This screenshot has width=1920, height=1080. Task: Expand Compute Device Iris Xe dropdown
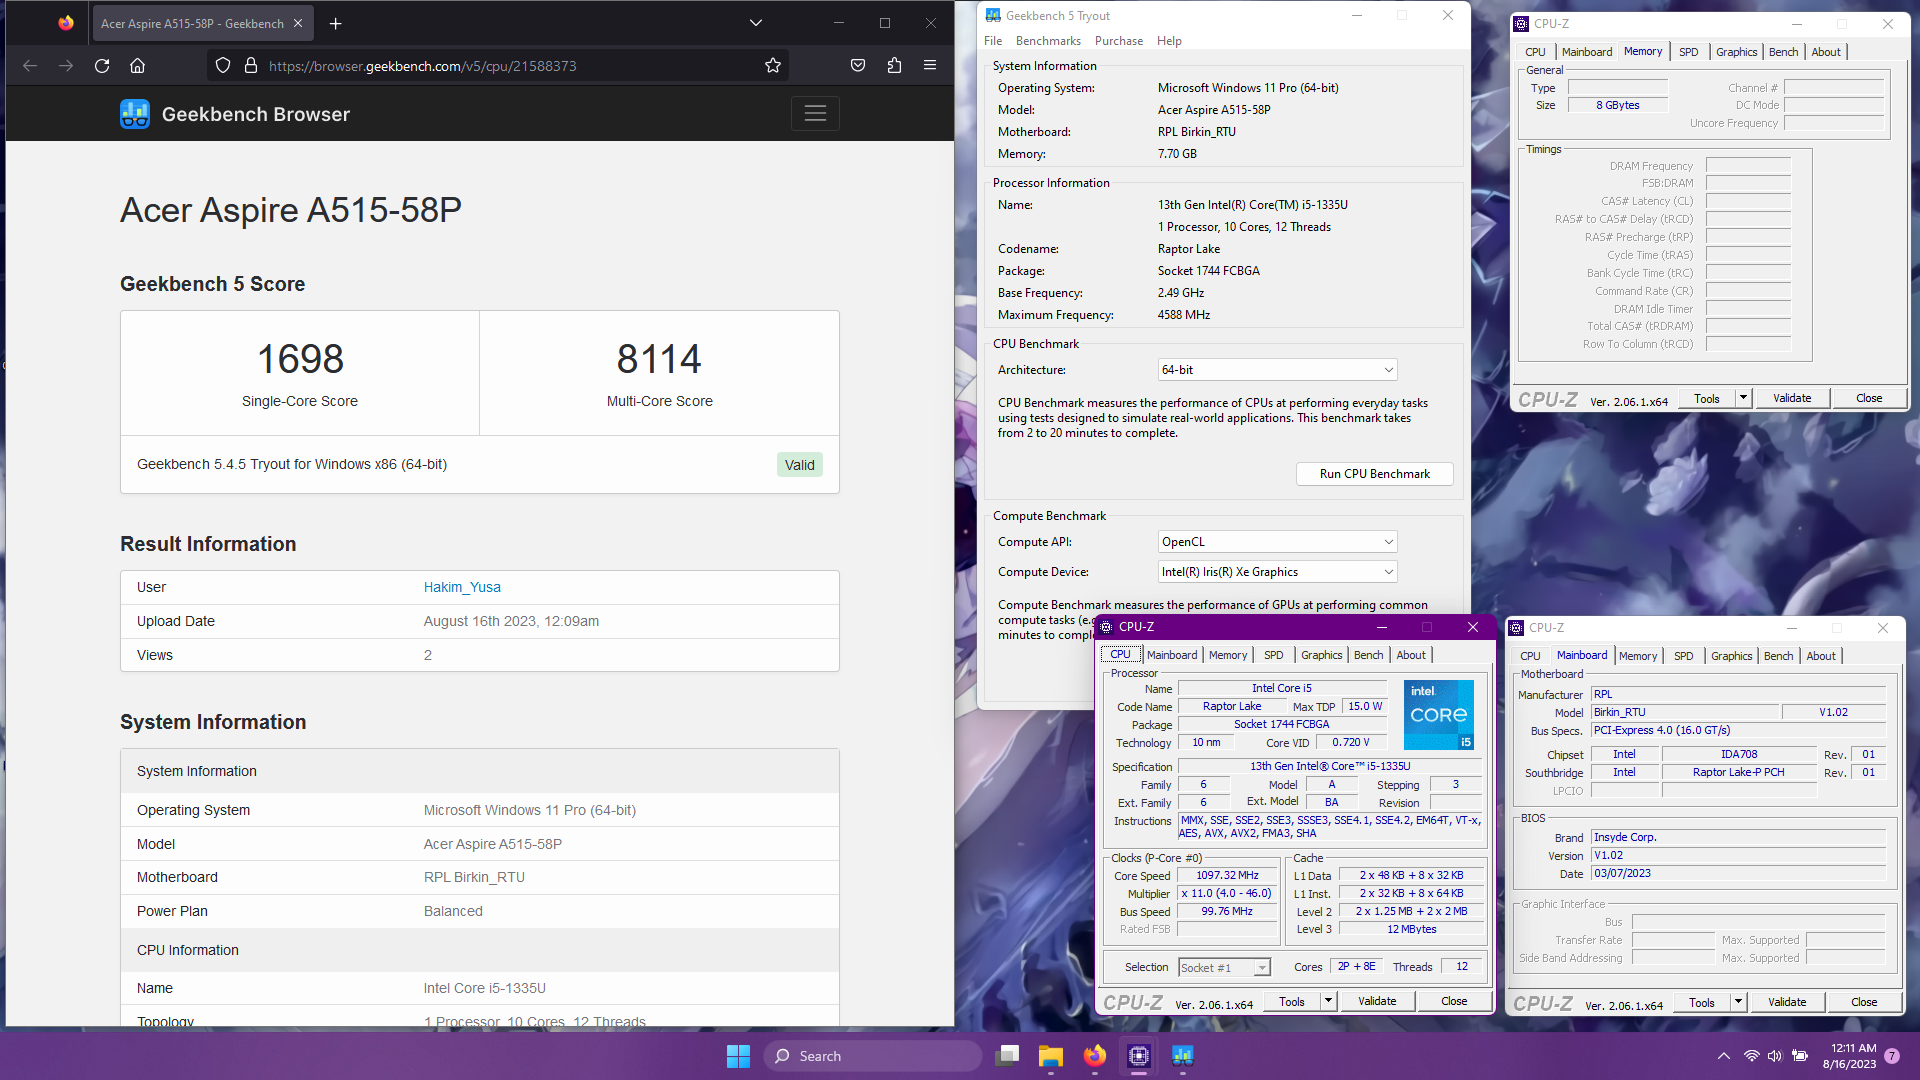1277,572
